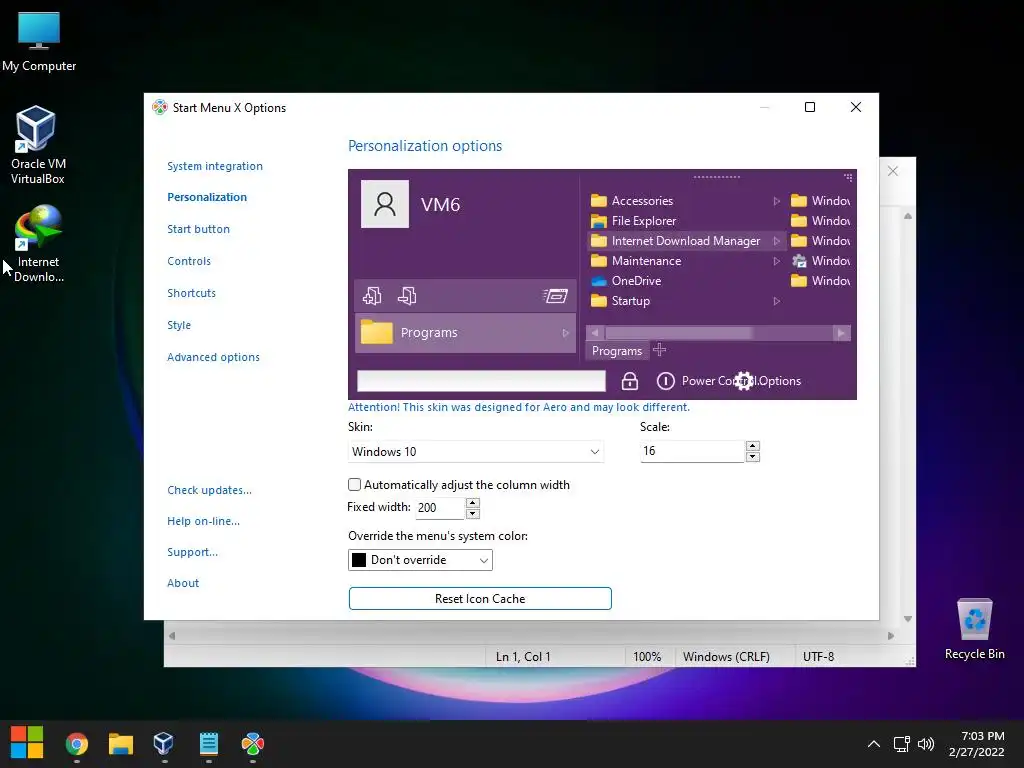Click the Windows (CRLF) entry in Notepad status bar
Screen dimensions: 1024x768
click(x=726, y=656)
